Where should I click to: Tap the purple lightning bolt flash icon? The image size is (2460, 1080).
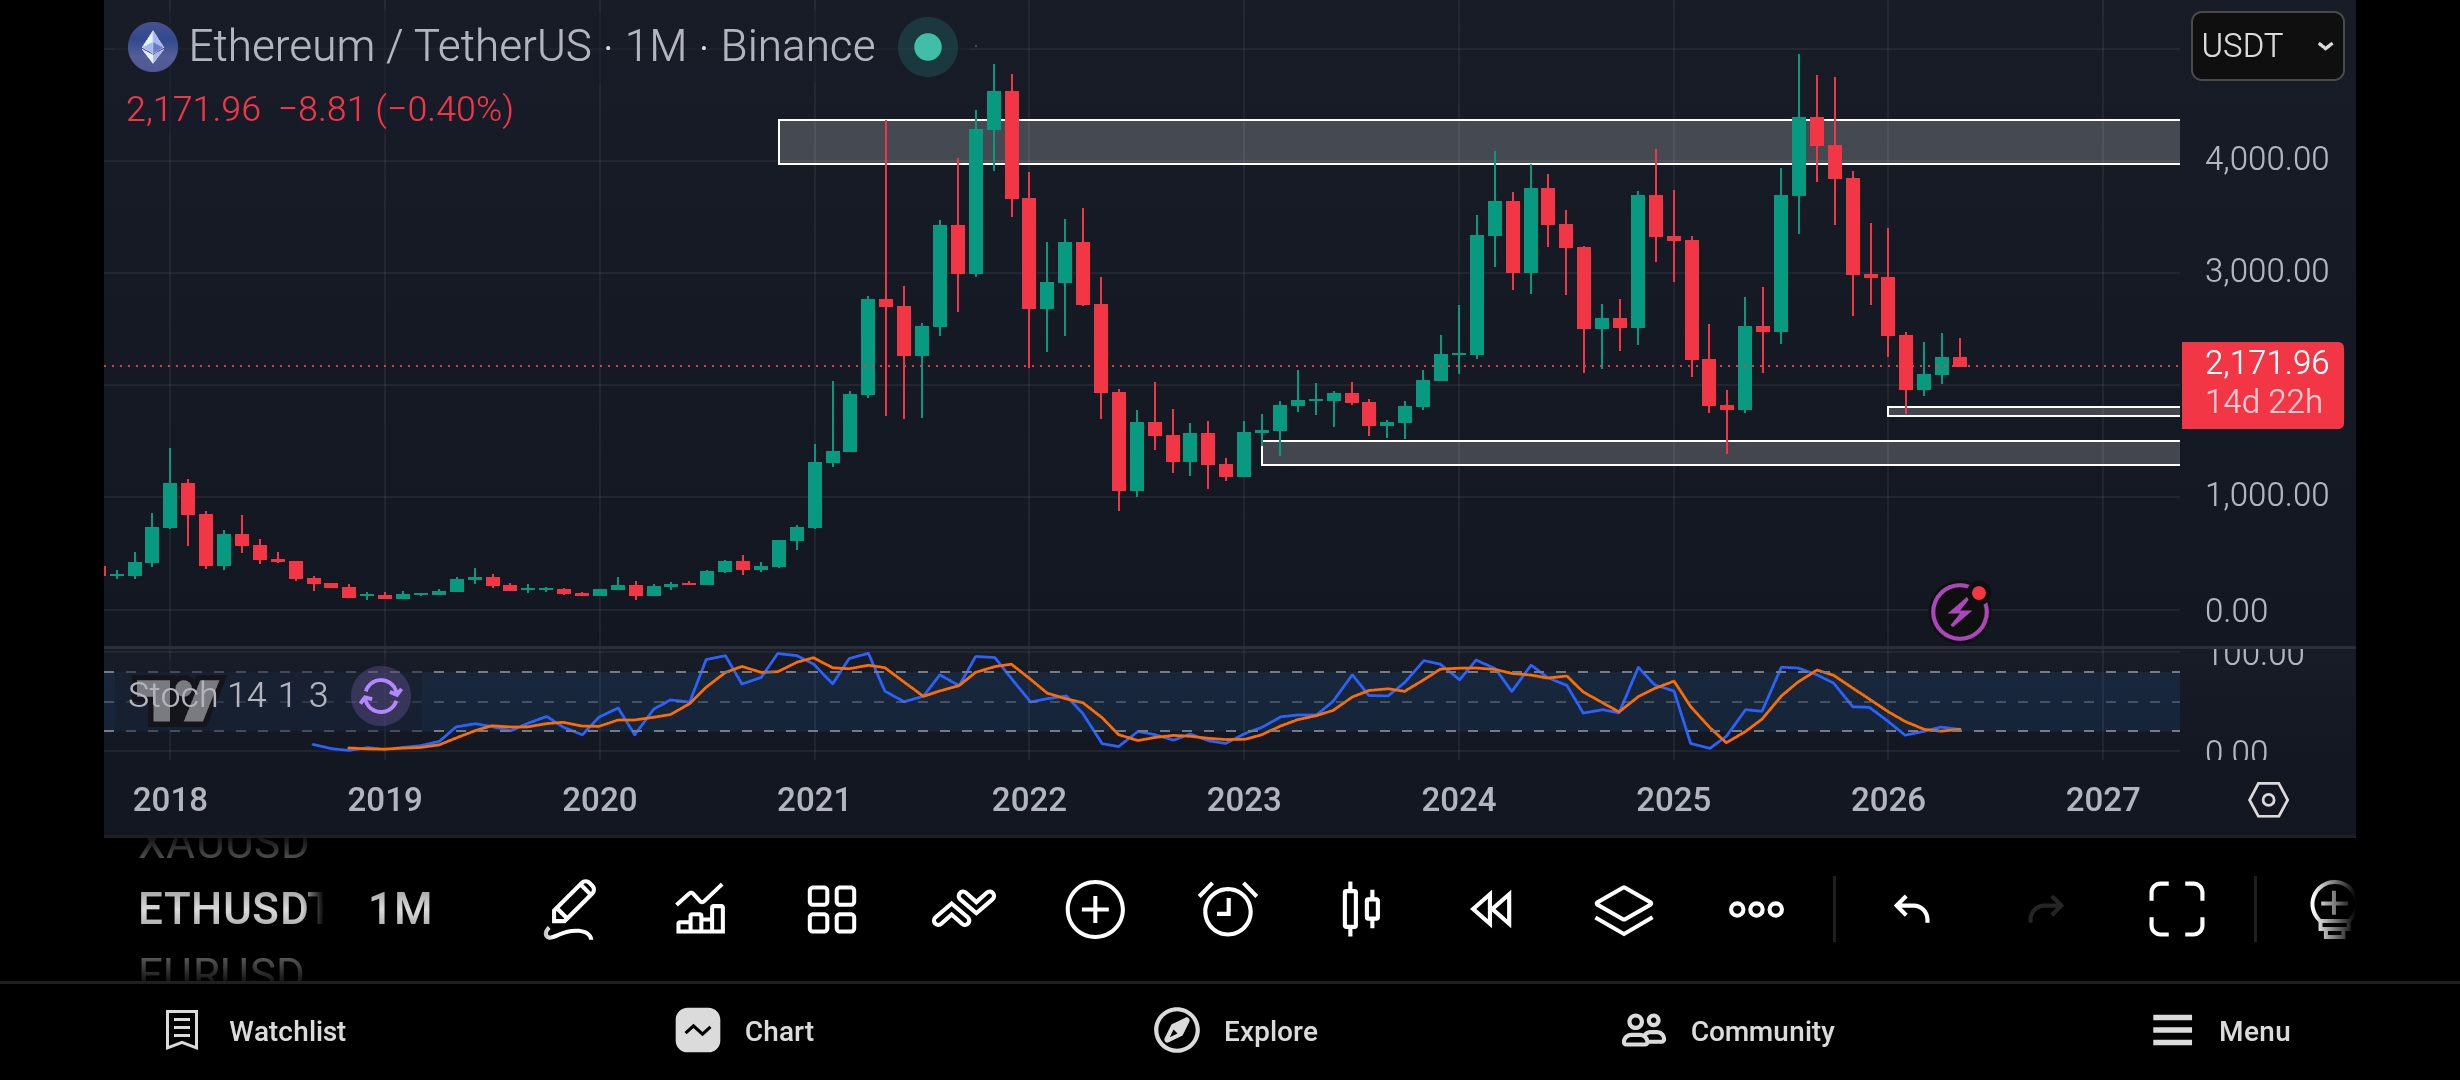(1960, 612)
